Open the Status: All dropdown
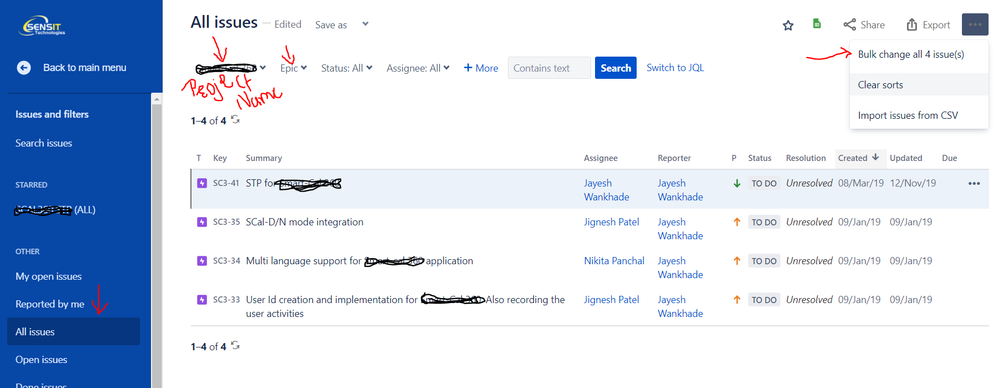The height and width of the screenshot is (388, 998). pos(346,68)
